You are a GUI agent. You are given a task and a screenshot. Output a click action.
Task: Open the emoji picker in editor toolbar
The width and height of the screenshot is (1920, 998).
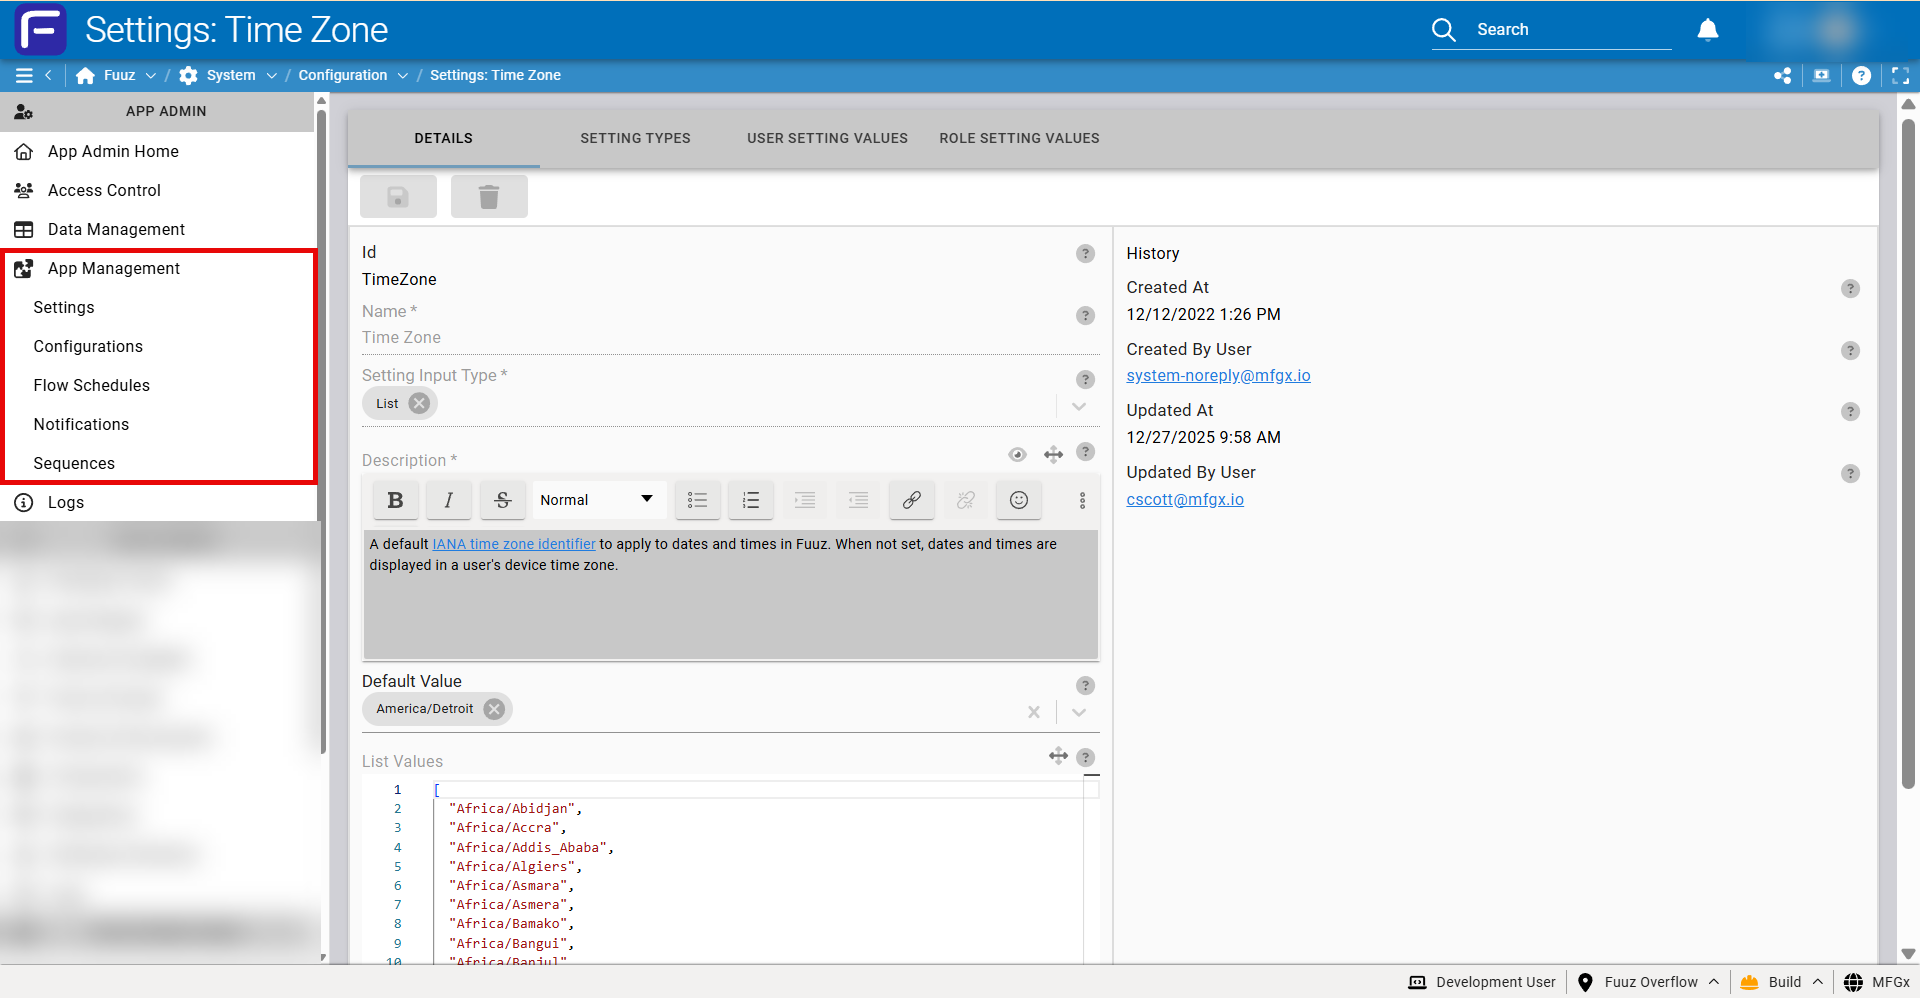click(1019, 500)
